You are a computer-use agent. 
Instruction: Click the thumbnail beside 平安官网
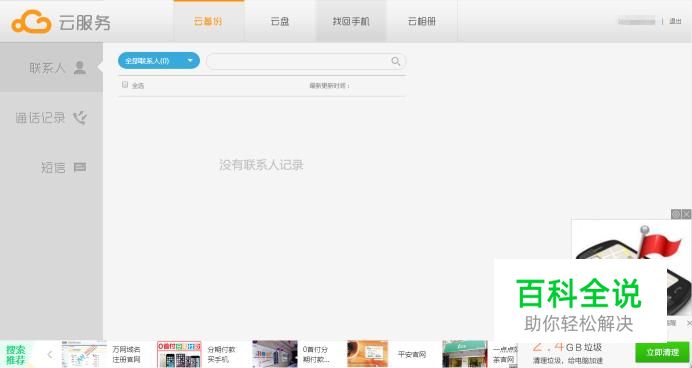(368, 354)
